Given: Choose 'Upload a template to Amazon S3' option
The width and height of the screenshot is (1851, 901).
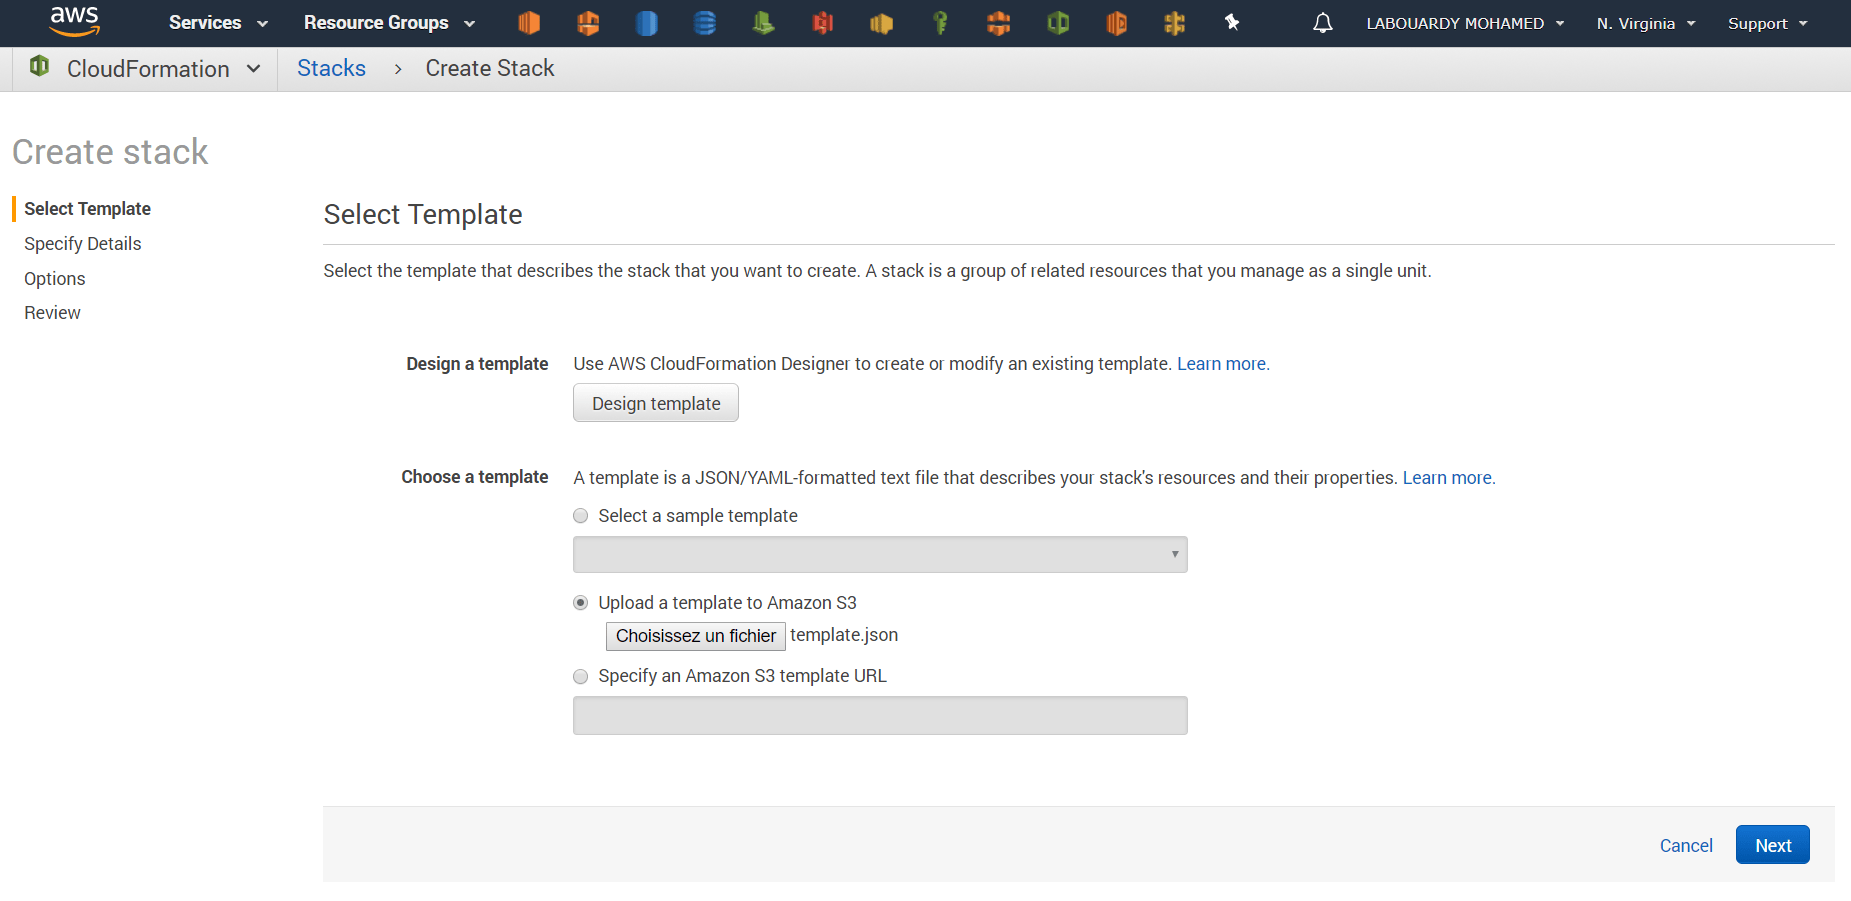Looking at the screenshot, I should (x=581, y=603).
